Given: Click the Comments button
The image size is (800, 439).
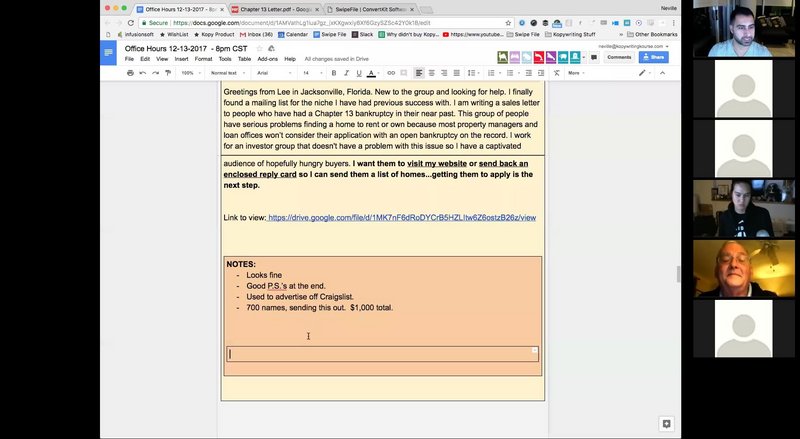Looking at the screenshot, I should (619, 57).
